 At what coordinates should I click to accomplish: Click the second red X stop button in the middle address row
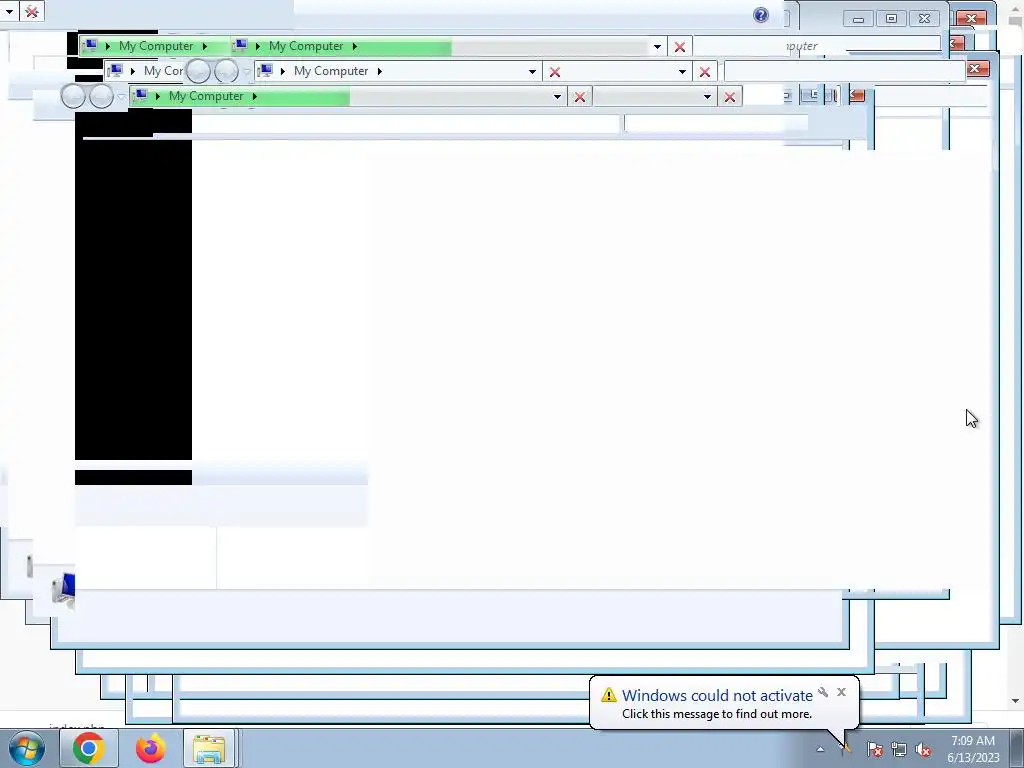point(705,72)
